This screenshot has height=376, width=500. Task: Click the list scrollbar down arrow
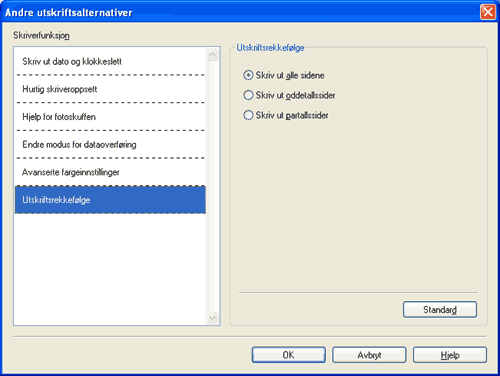tap(212, 318)
